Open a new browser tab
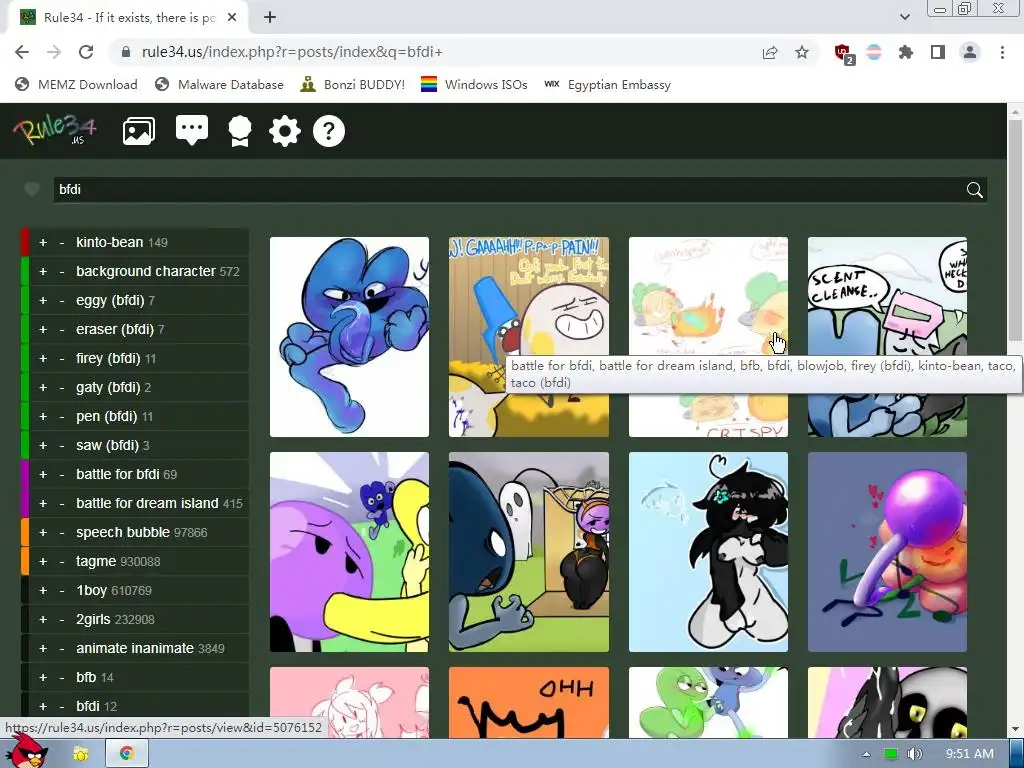 pos(270,18)
